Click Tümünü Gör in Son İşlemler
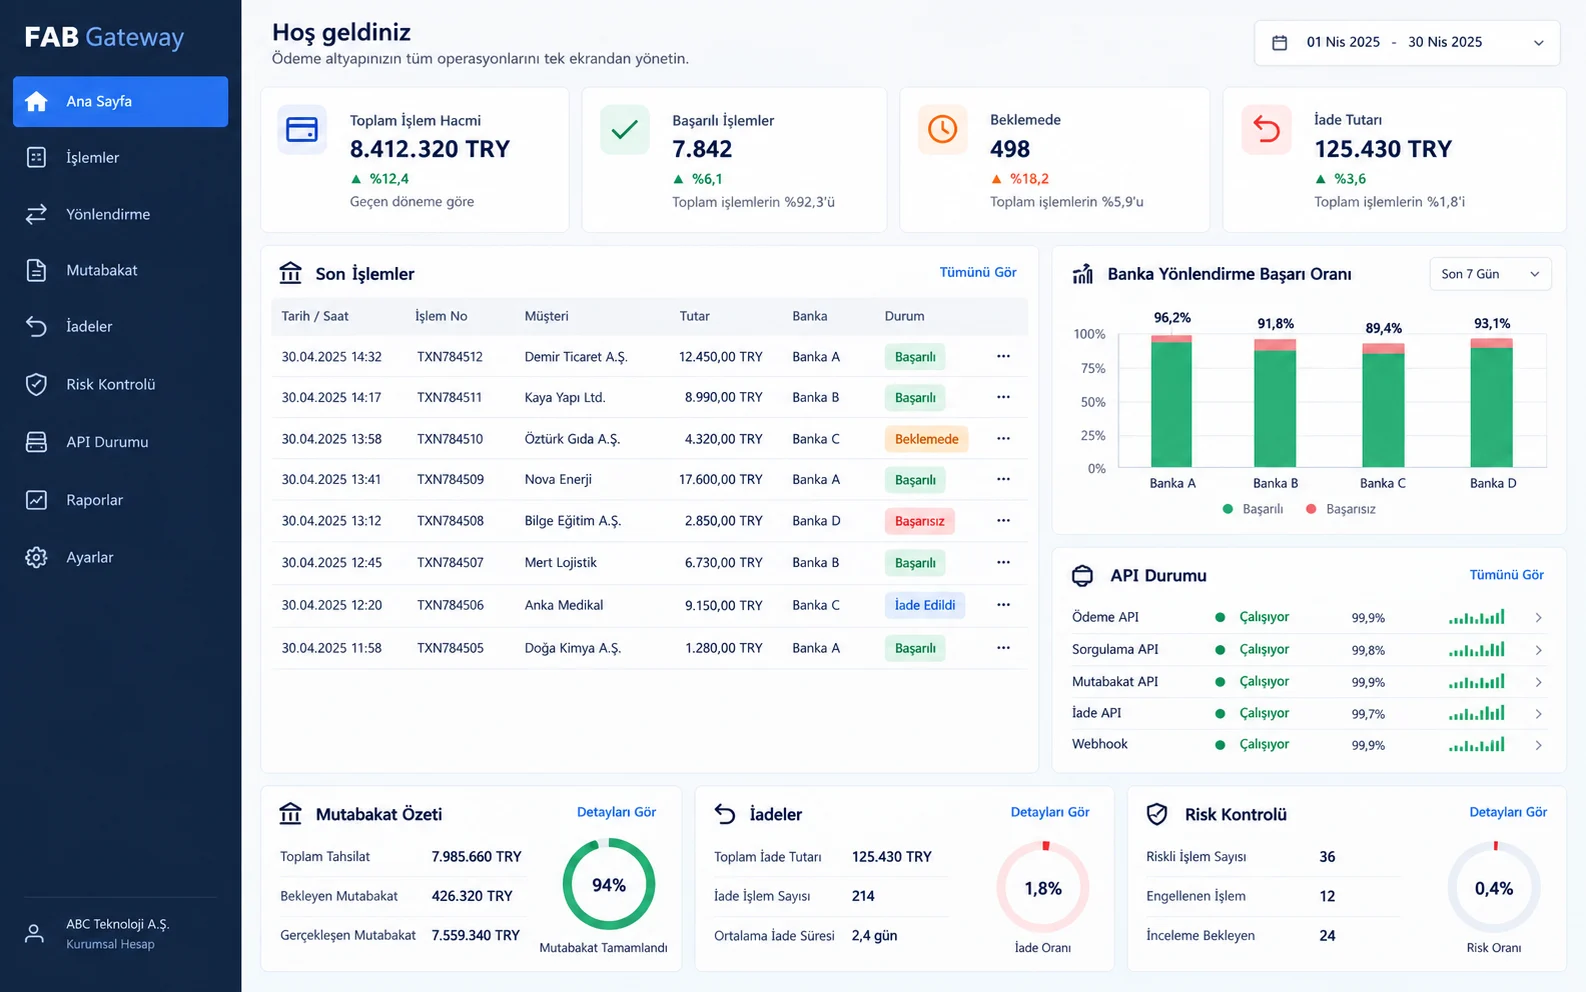Viewport: 1586px width, 992px height. pyautogui.click(x=978, y=272)
